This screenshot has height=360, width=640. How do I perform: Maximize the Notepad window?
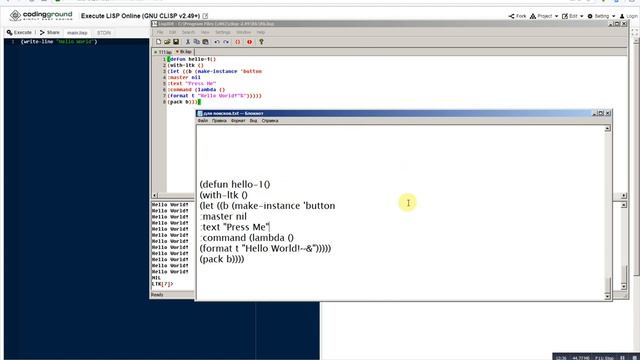point(601,113)
